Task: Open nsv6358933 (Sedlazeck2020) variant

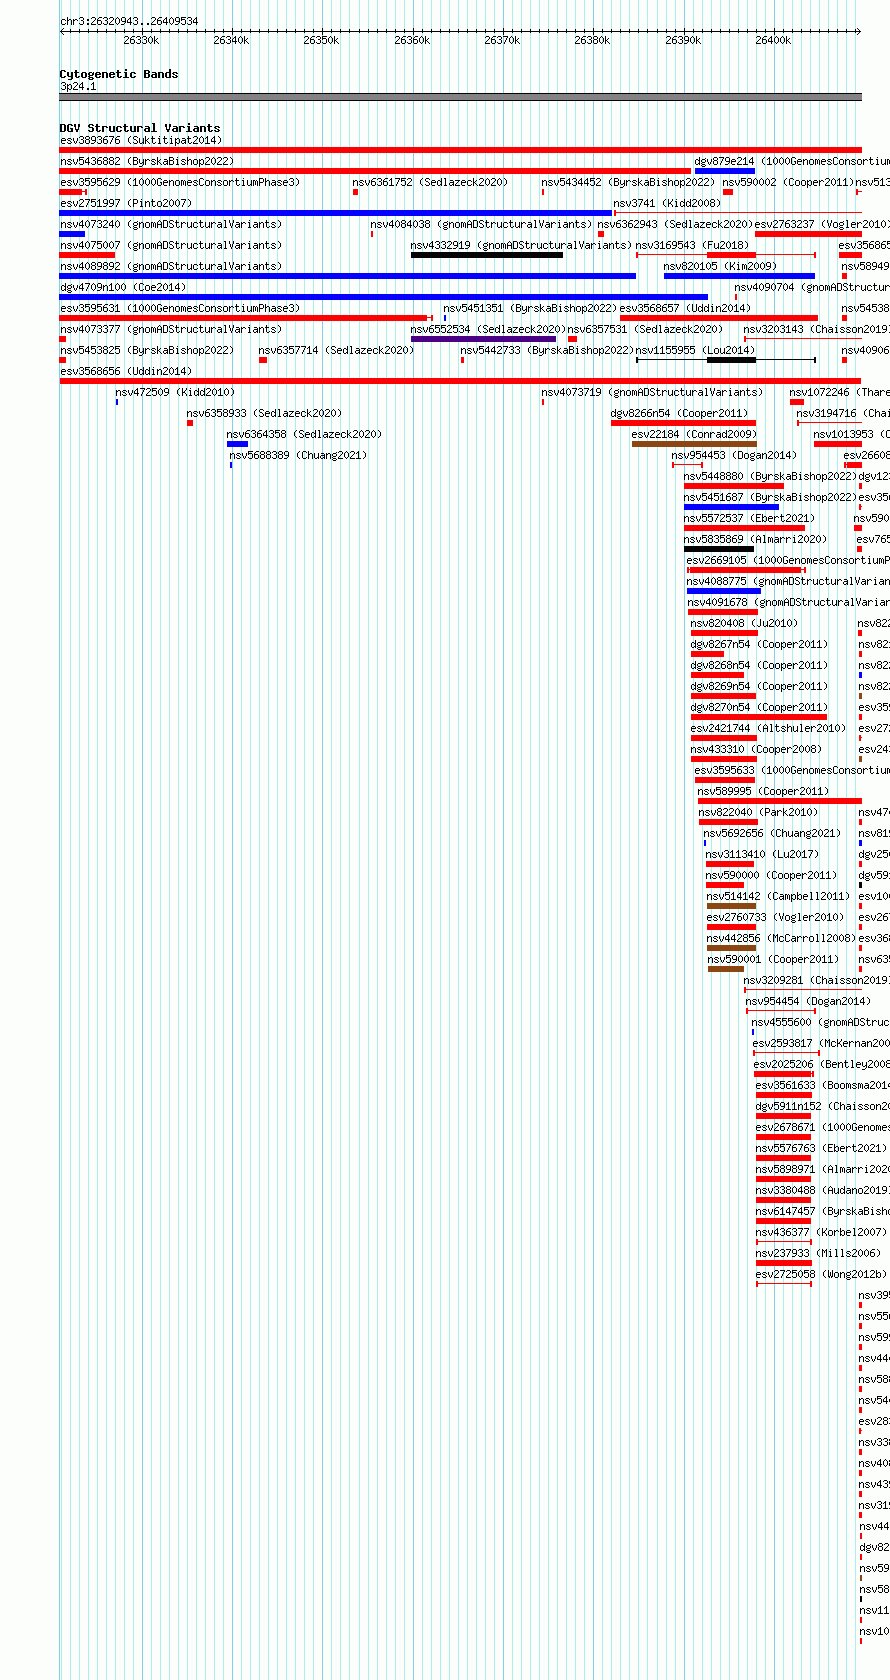Action: point(264,414)
